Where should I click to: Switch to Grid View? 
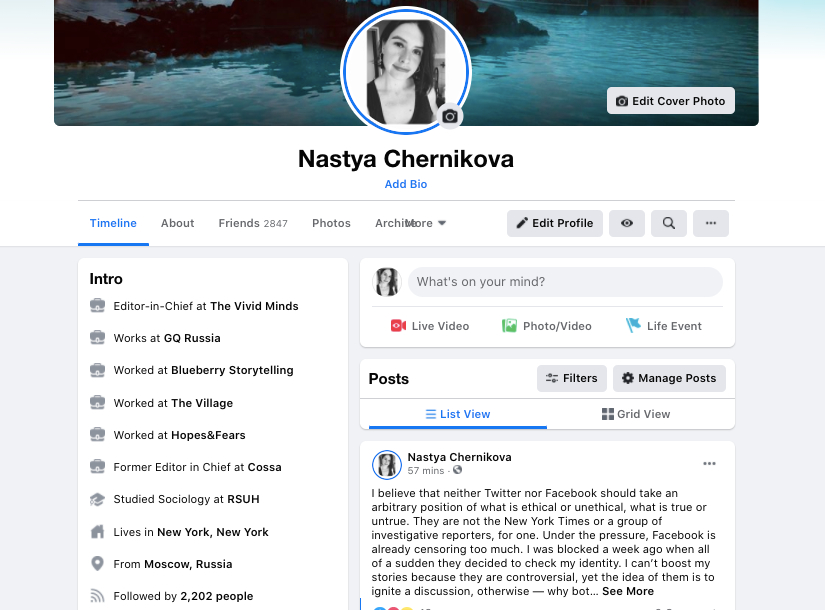pos(636,414)
